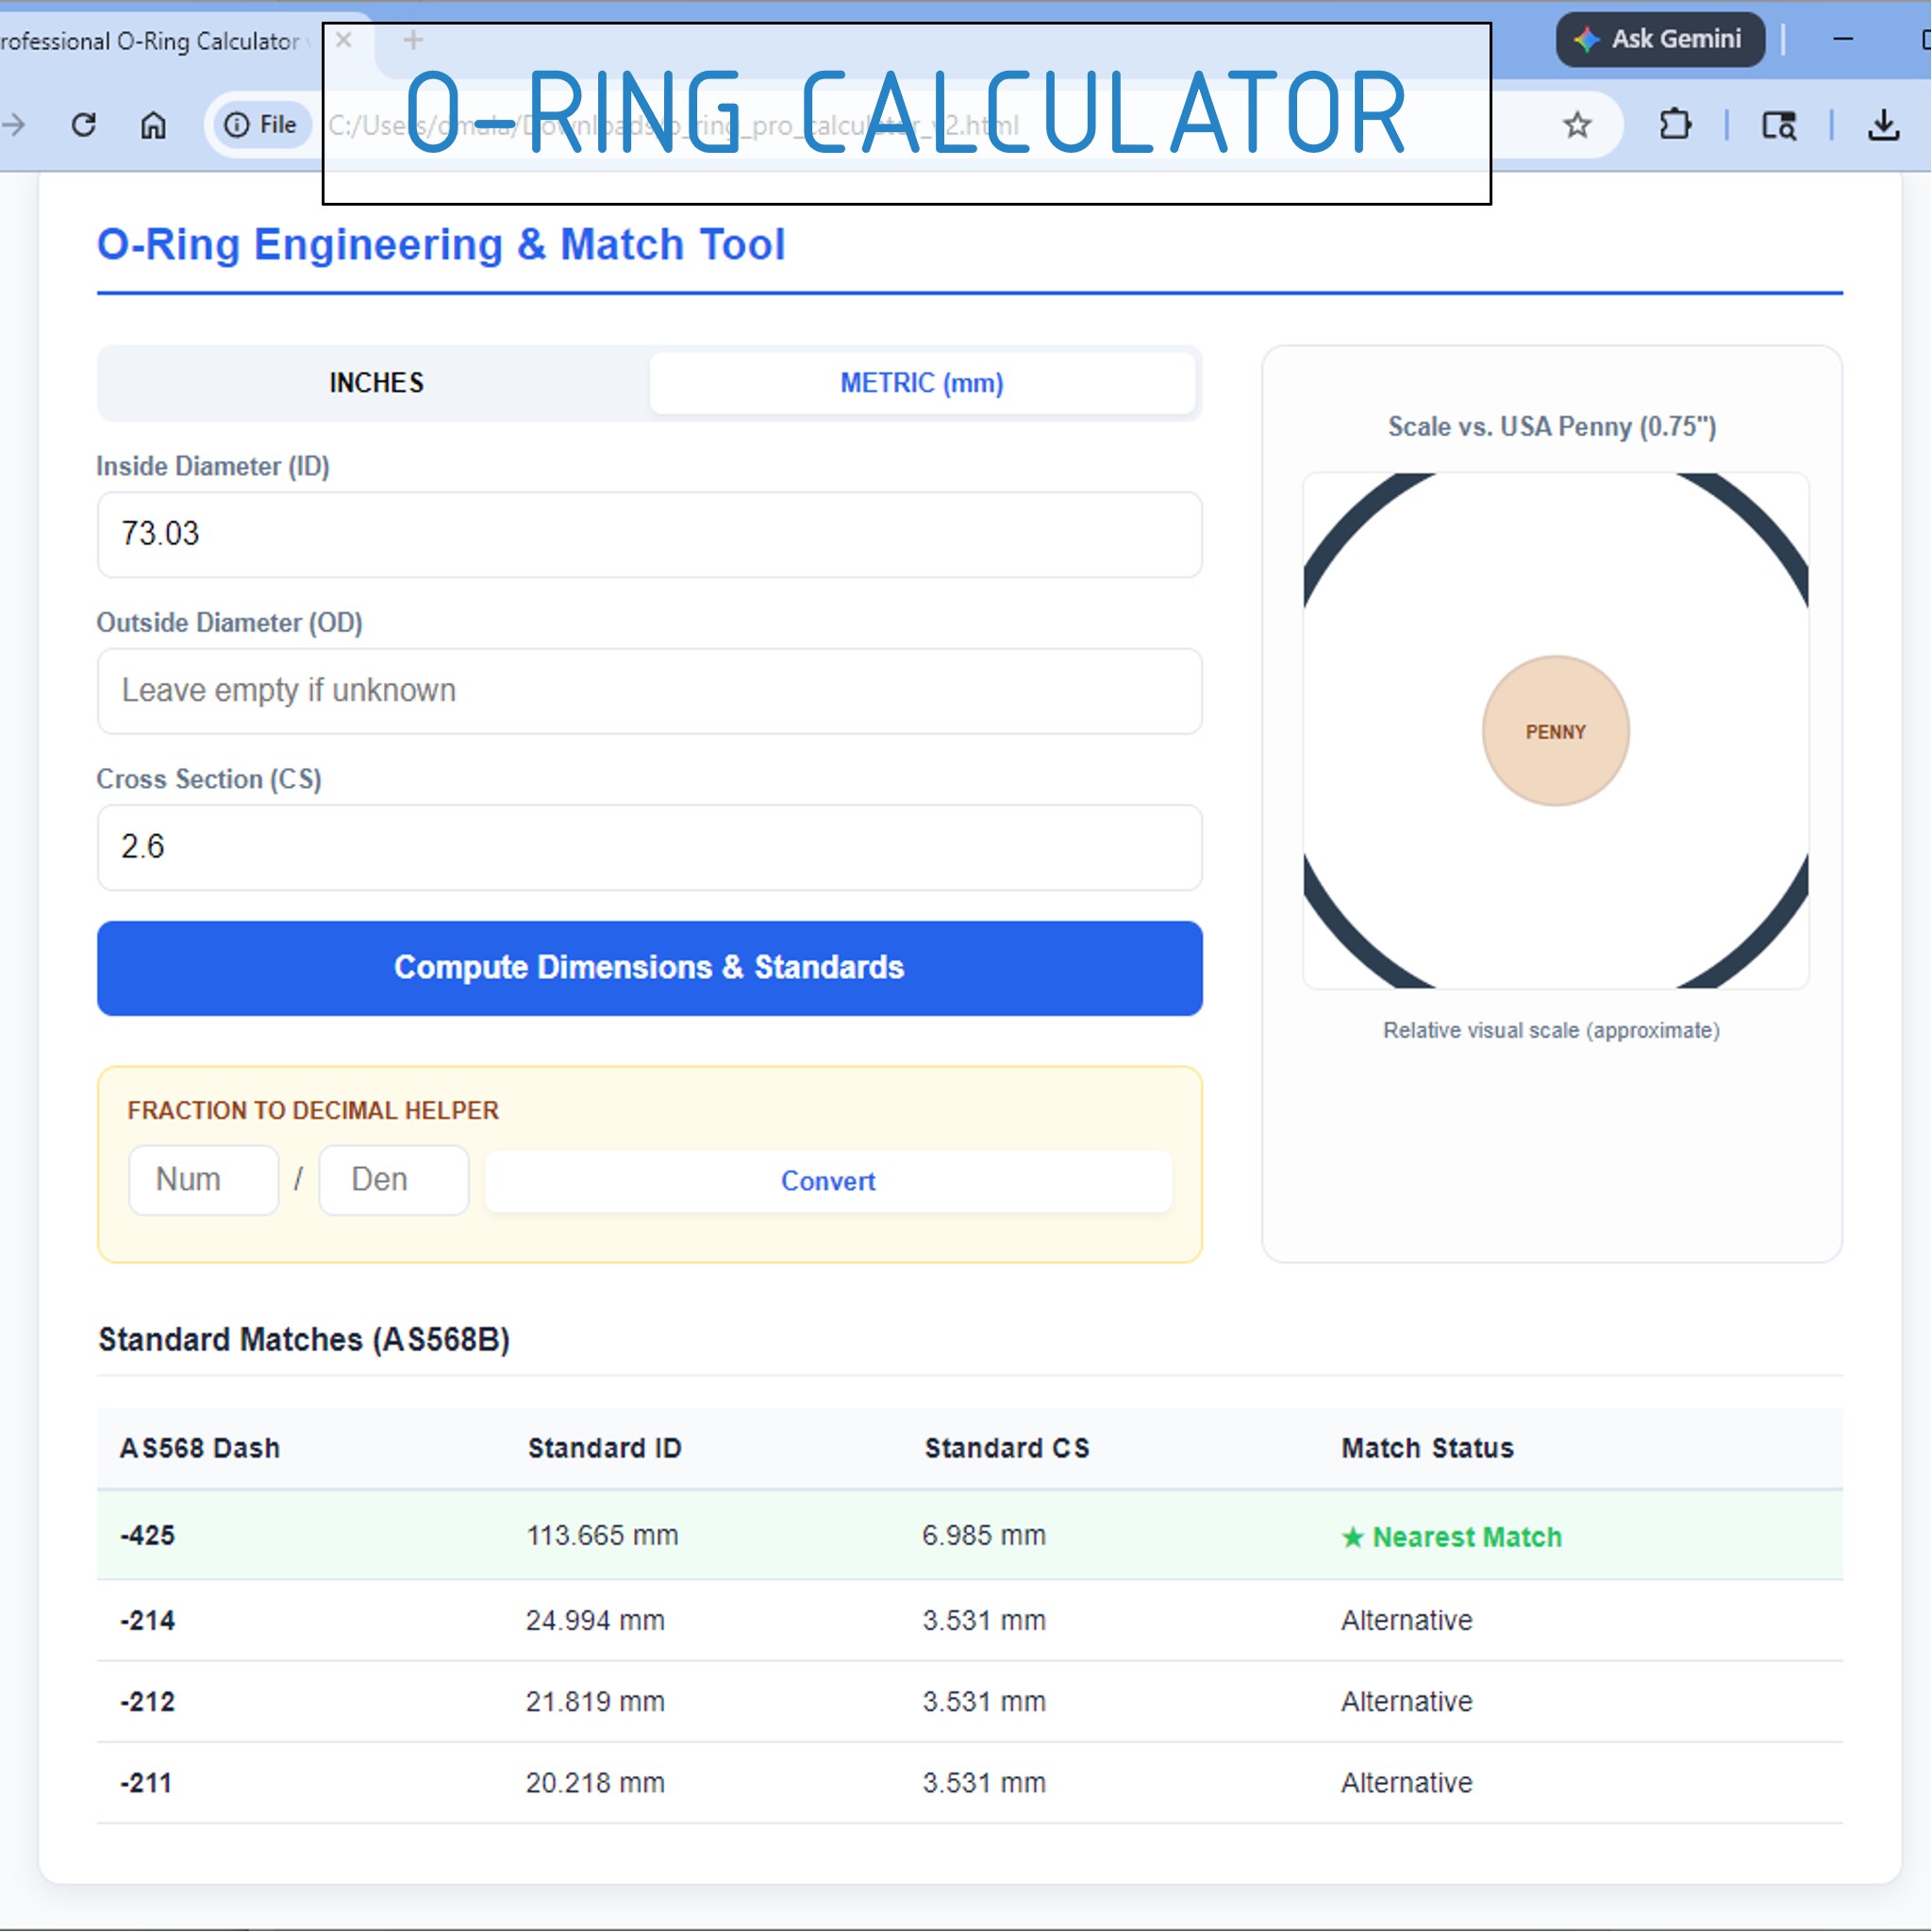Click the O-Ring Engineering & Match Tool heading

[441, 245]
